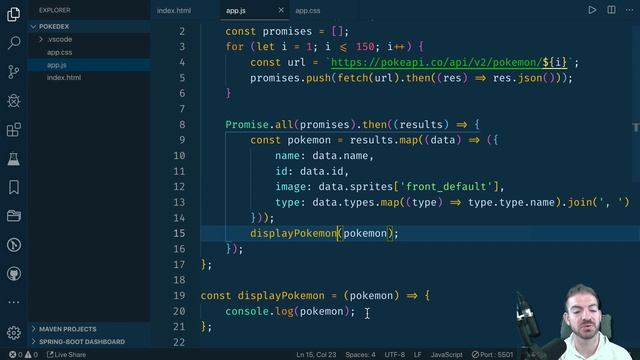
Task: Split the editor to the right
Action: (x=611, y=10)
